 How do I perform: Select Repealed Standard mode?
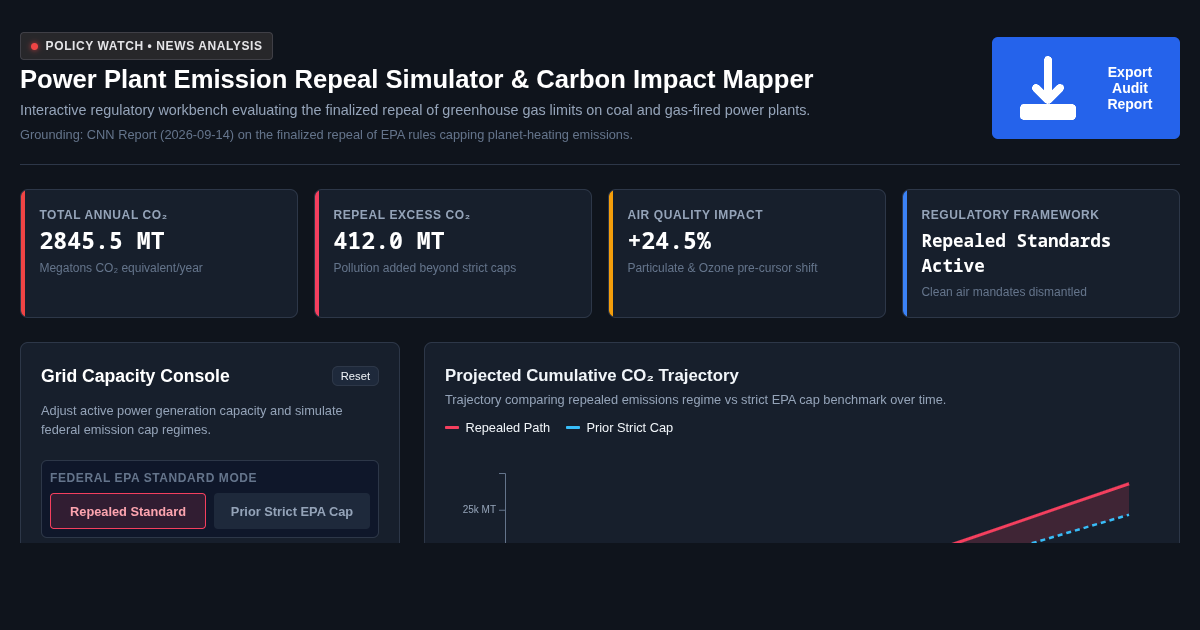[x=128, y=511]
